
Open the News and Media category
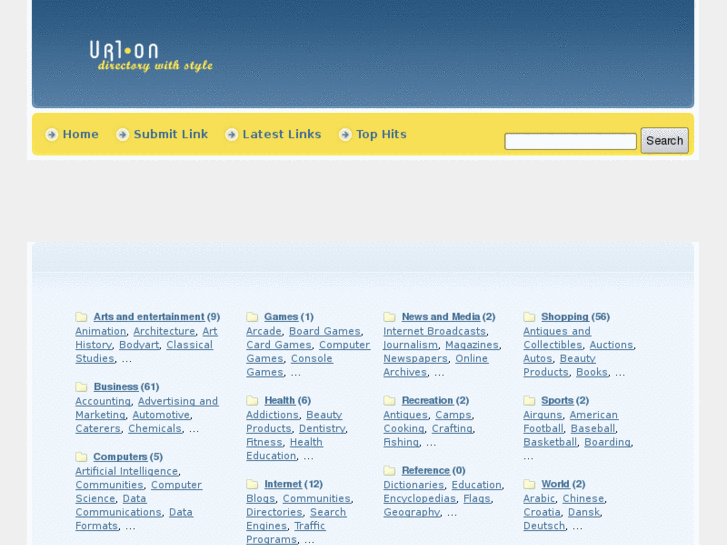point(441,317)
